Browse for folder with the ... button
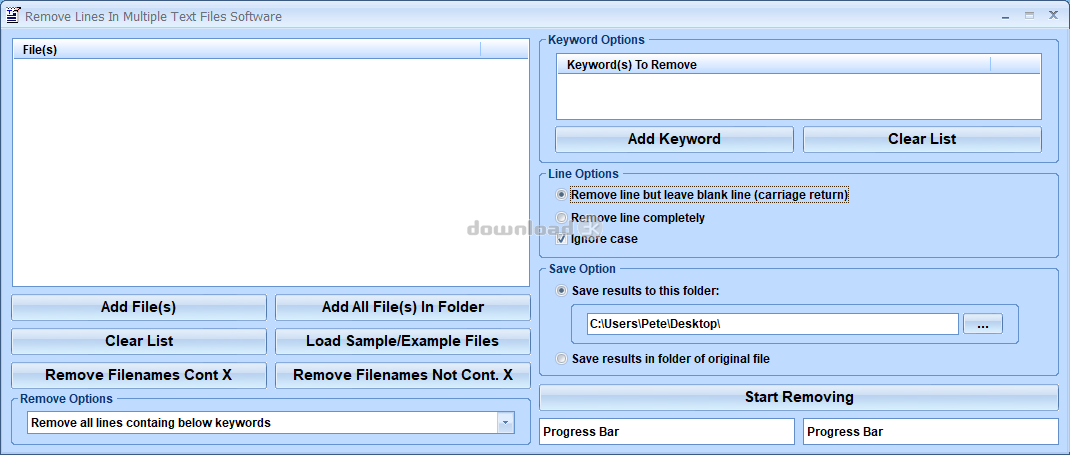 click(x=983, y=324)
